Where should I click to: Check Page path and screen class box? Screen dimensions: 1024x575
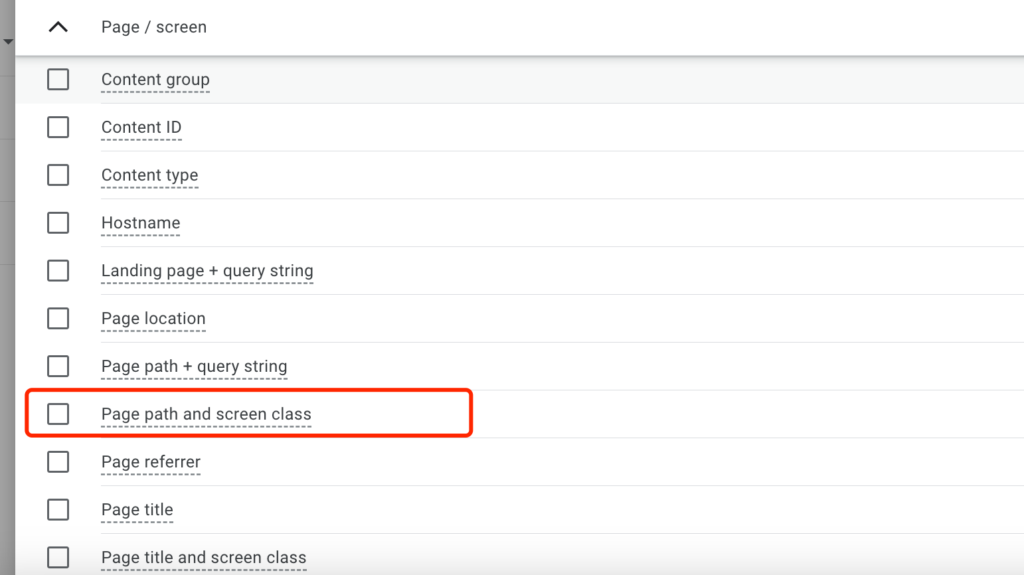[58, 414]
